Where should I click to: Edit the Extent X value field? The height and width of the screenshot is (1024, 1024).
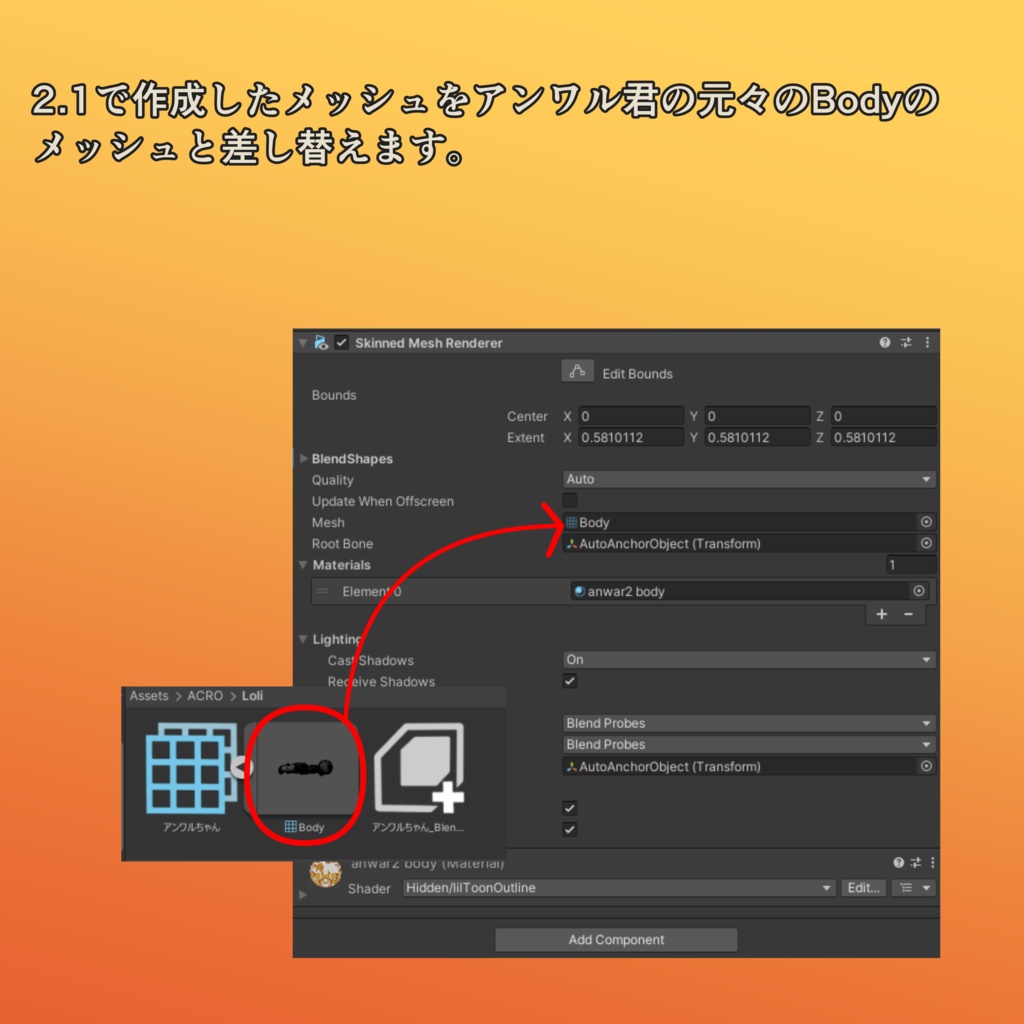[631, 438]
